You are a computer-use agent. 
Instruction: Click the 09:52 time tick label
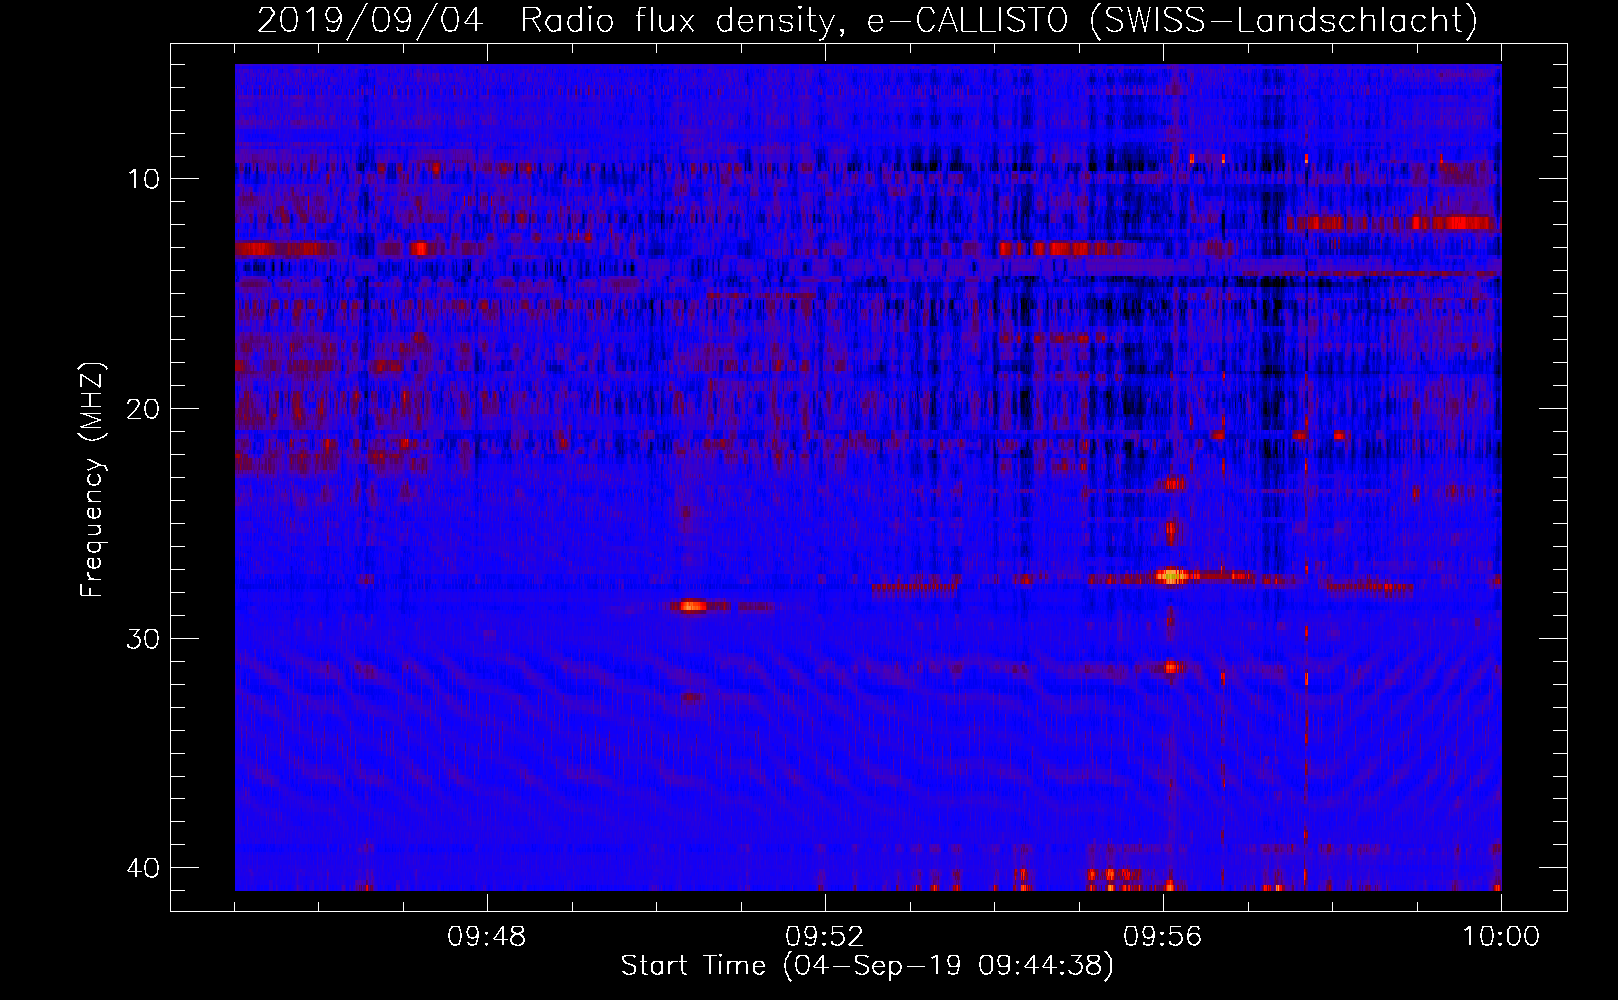coord(825,937)
